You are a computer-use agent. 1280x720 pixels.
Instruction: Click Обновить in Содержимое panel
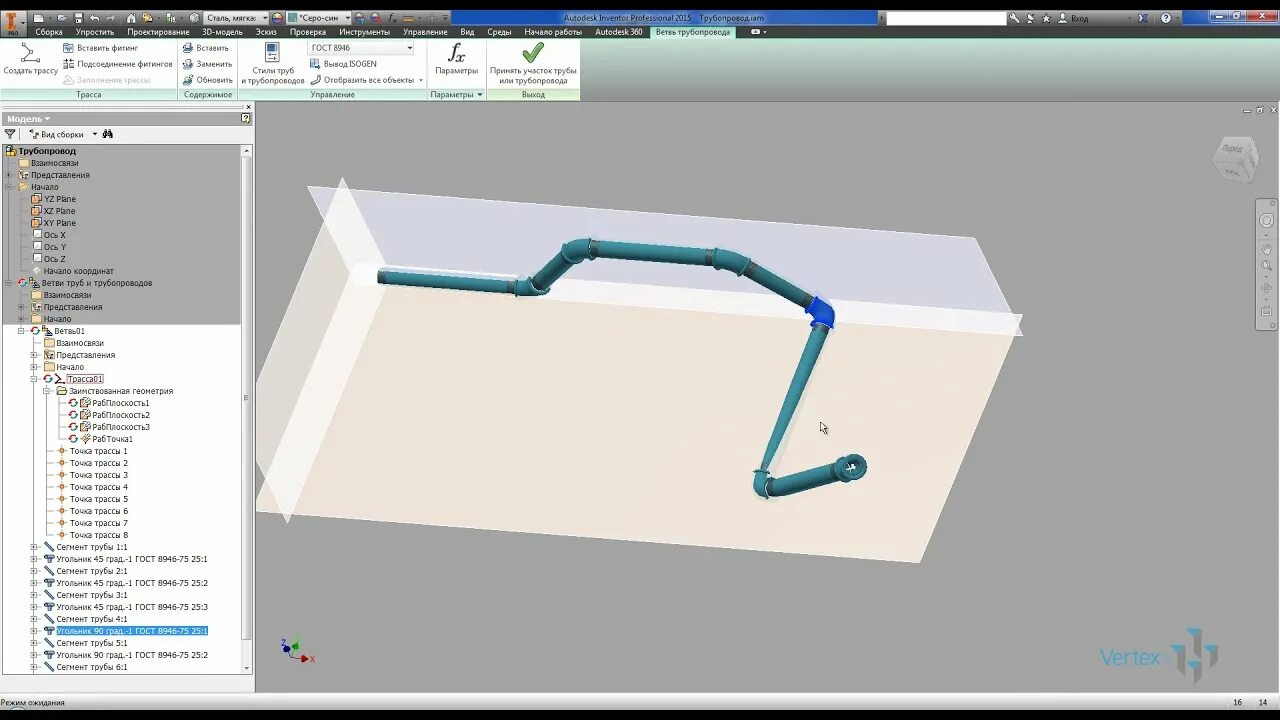point(207,80)
